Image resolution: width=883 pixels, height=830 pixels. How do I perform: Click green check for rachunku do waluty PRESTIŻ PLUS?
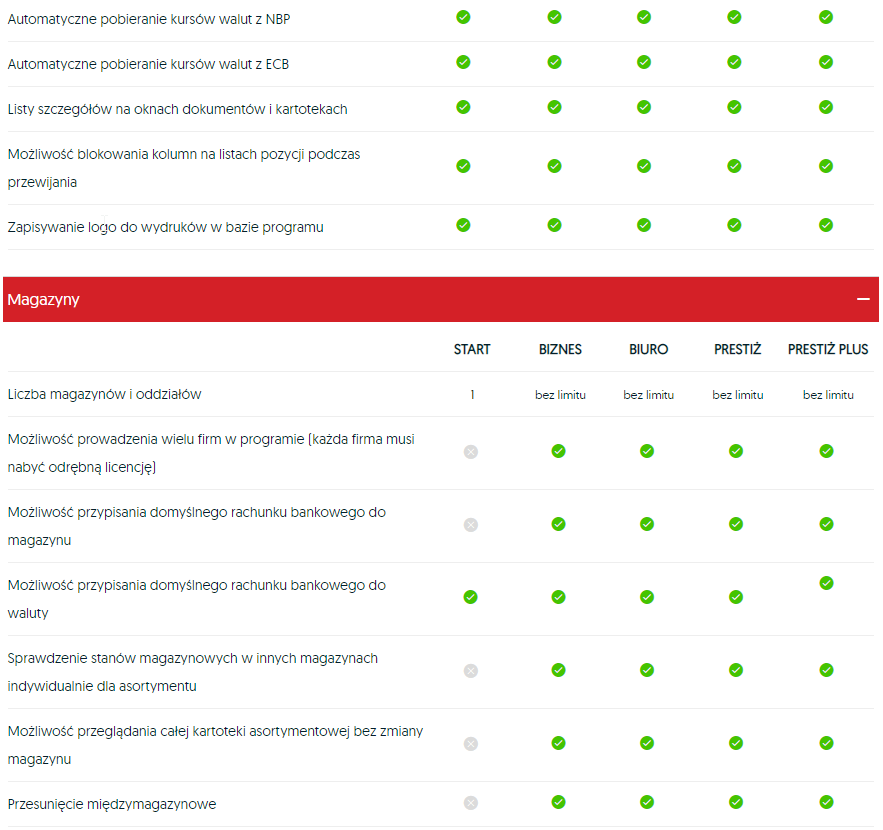click(x=826, y=583)
